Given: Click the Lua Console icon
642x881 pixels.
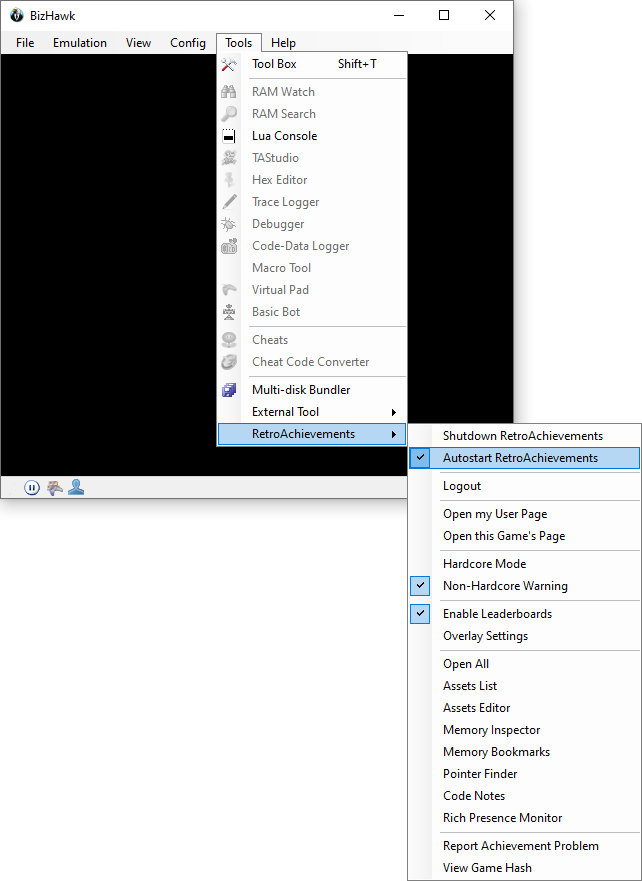Looking at the screenshot, I should tap(229, 136).
